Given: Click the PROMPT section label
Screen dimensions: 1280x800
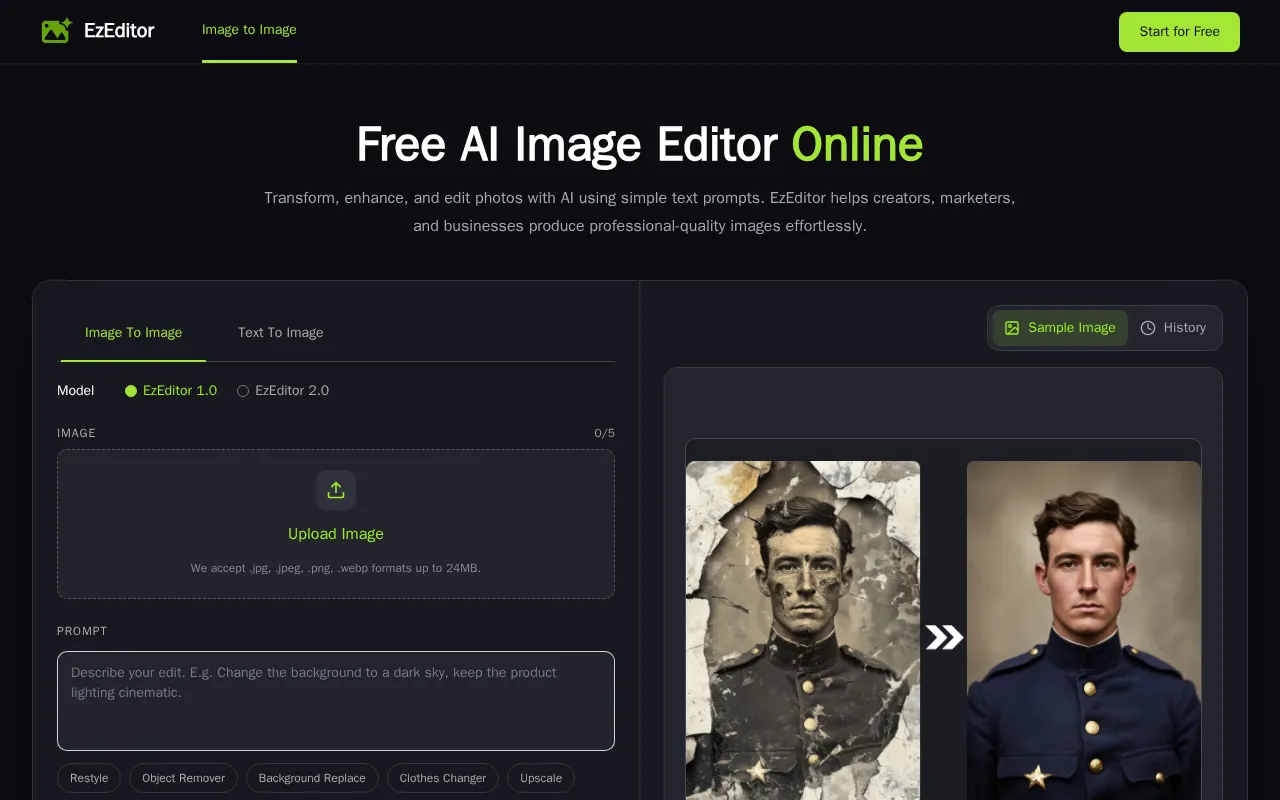Looking at the screenshot, I should tap(82, 631).
